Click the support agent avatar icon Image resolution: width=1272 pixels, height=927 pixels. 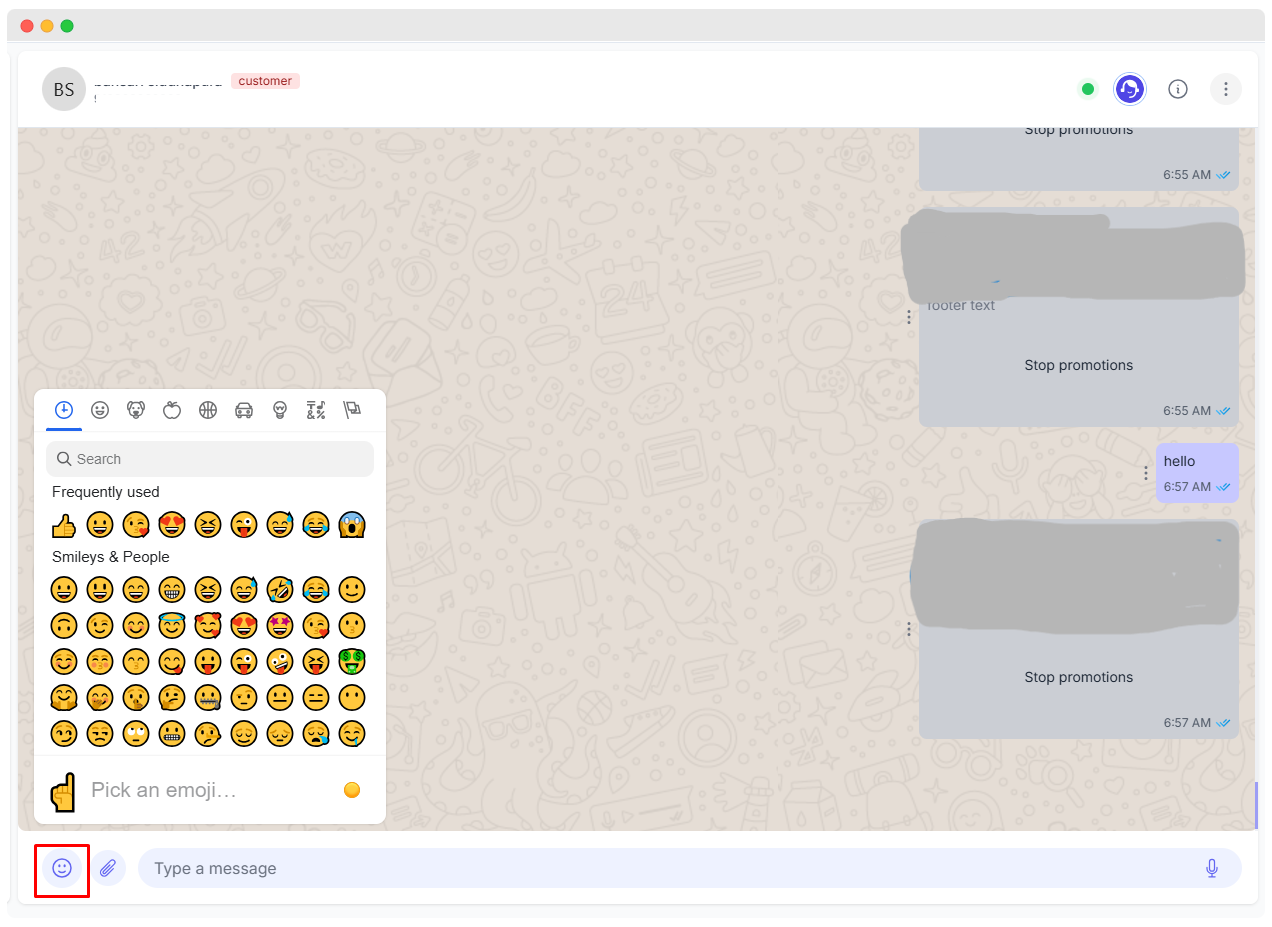pyautogui.click(x=1129, y=89)
